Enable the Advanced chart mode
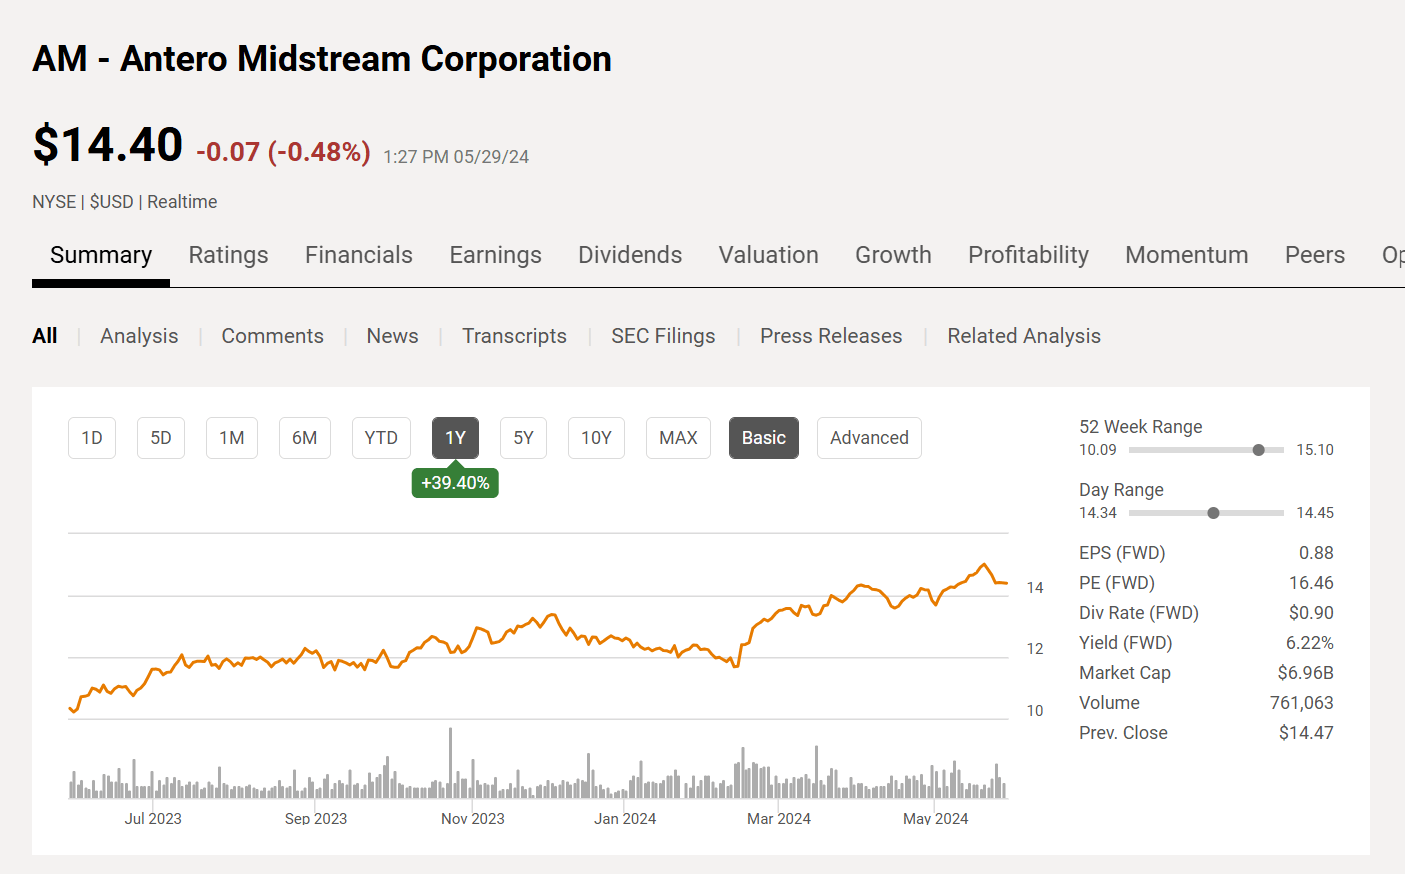1405x874 pixels. tap(869, 438)
